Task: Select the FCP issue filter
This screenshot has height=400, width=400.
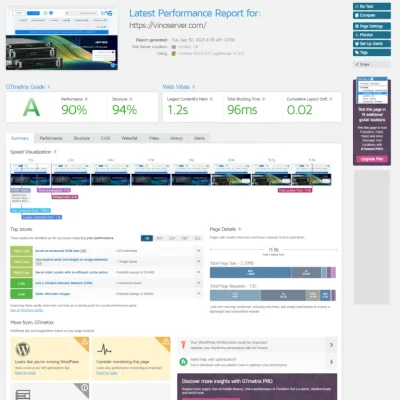Action: pos(159,238)
